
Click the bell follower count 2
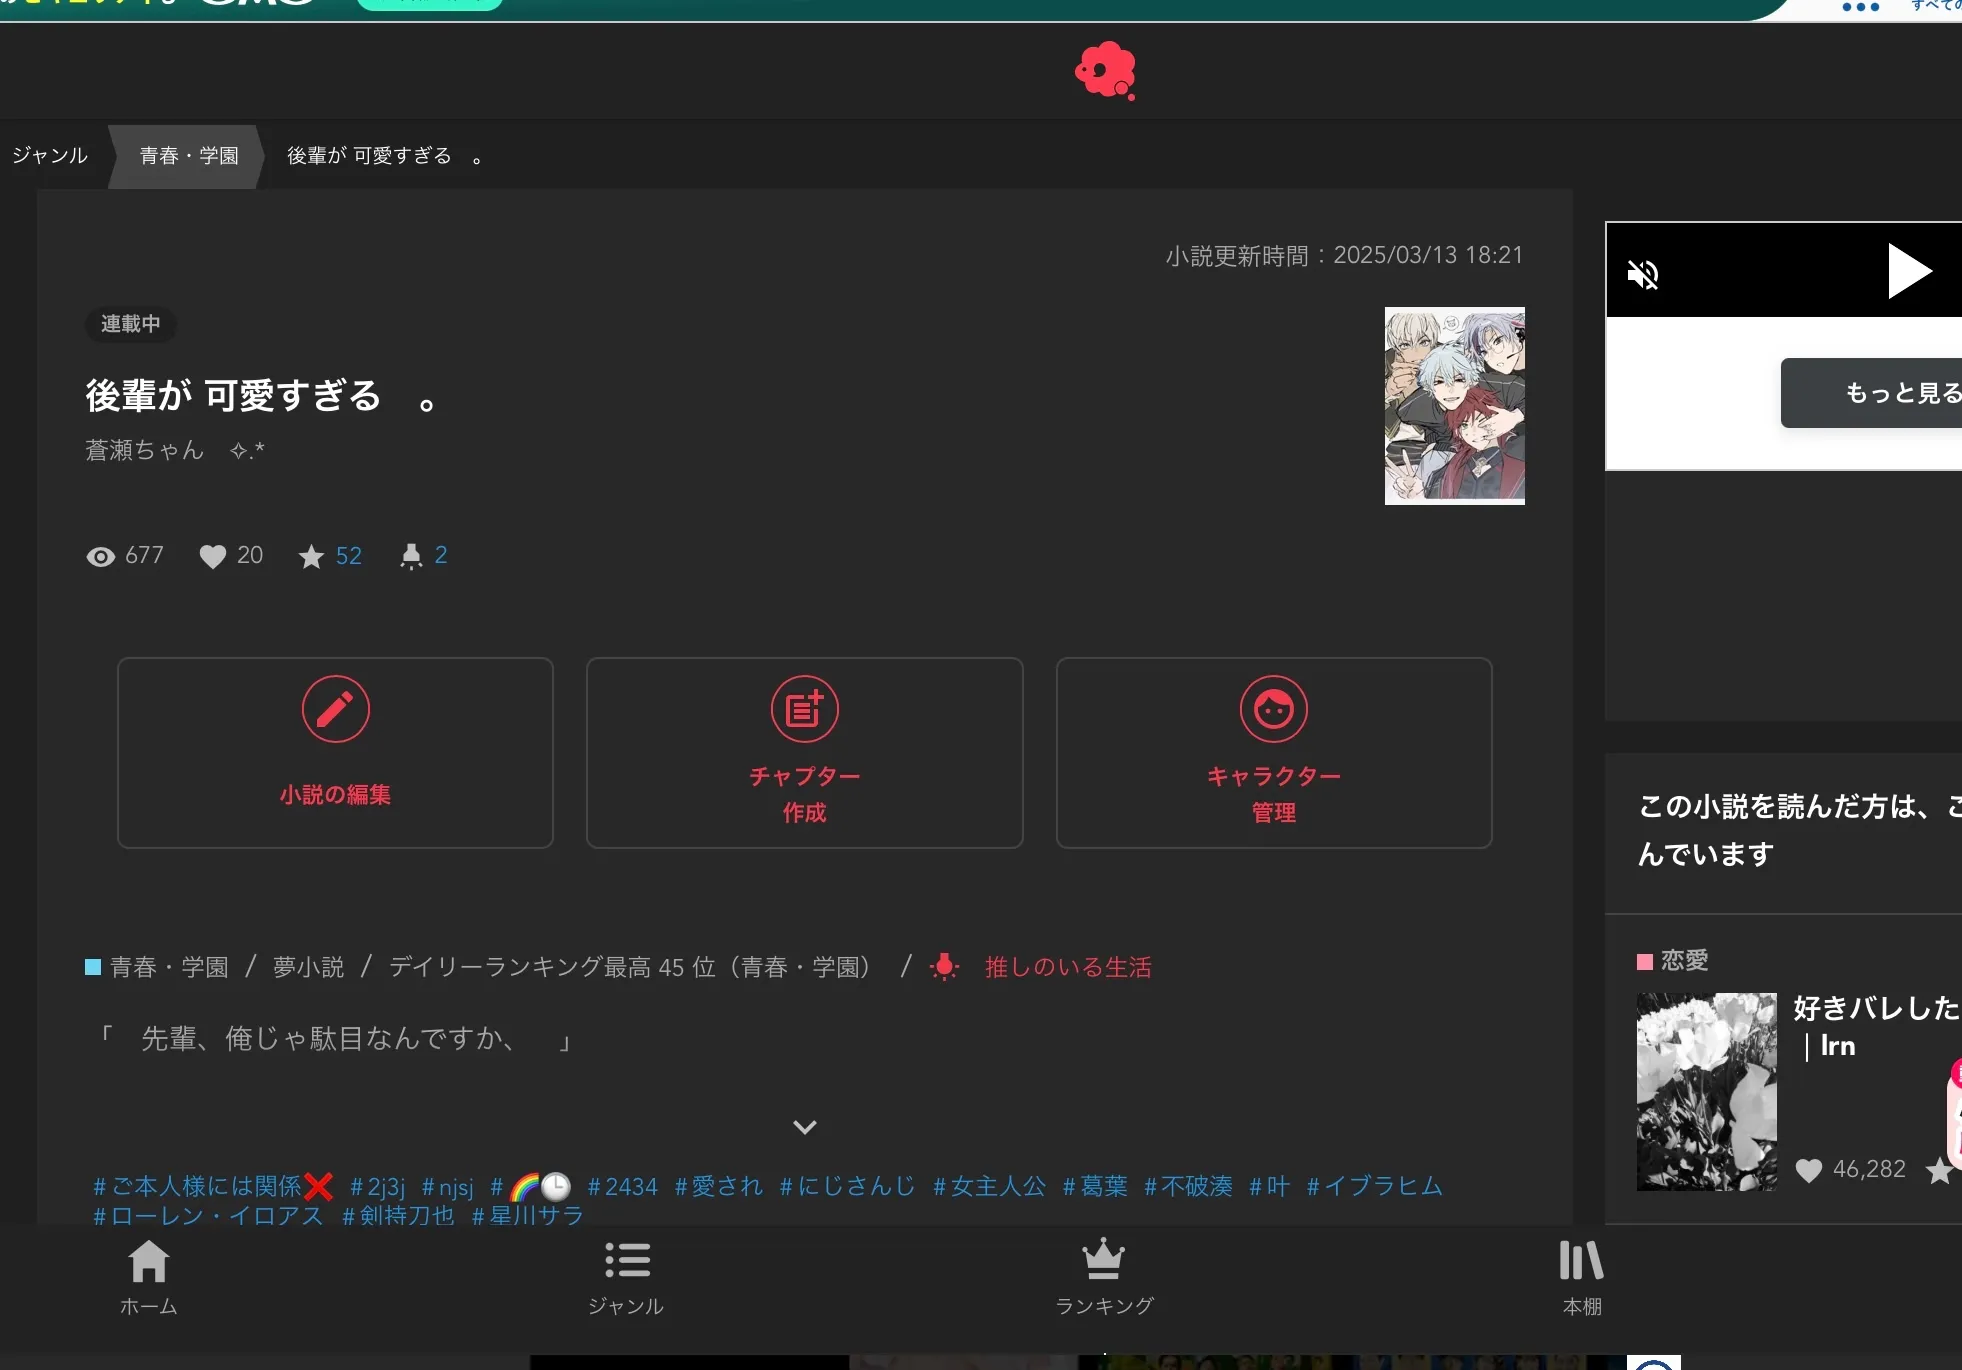pos(440,556)
